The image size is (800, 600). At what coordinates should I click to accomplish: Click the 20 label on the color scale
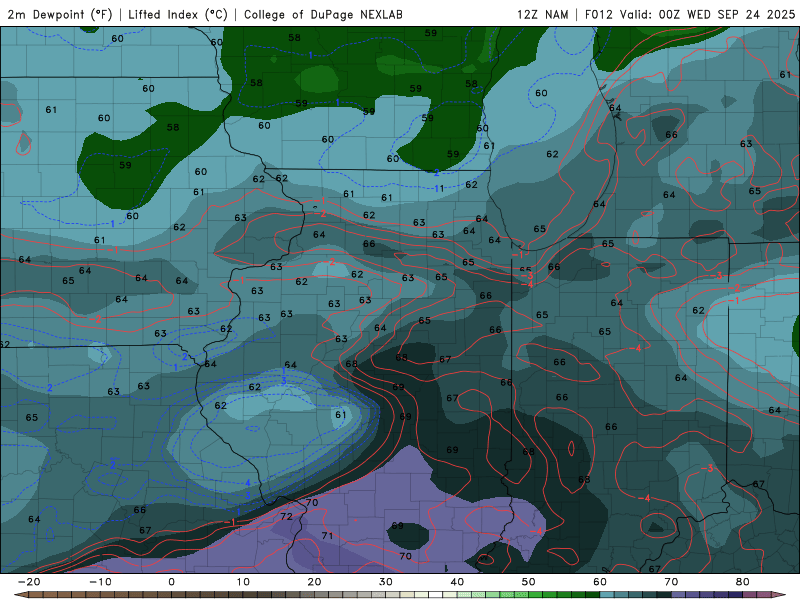pos(314,582)
